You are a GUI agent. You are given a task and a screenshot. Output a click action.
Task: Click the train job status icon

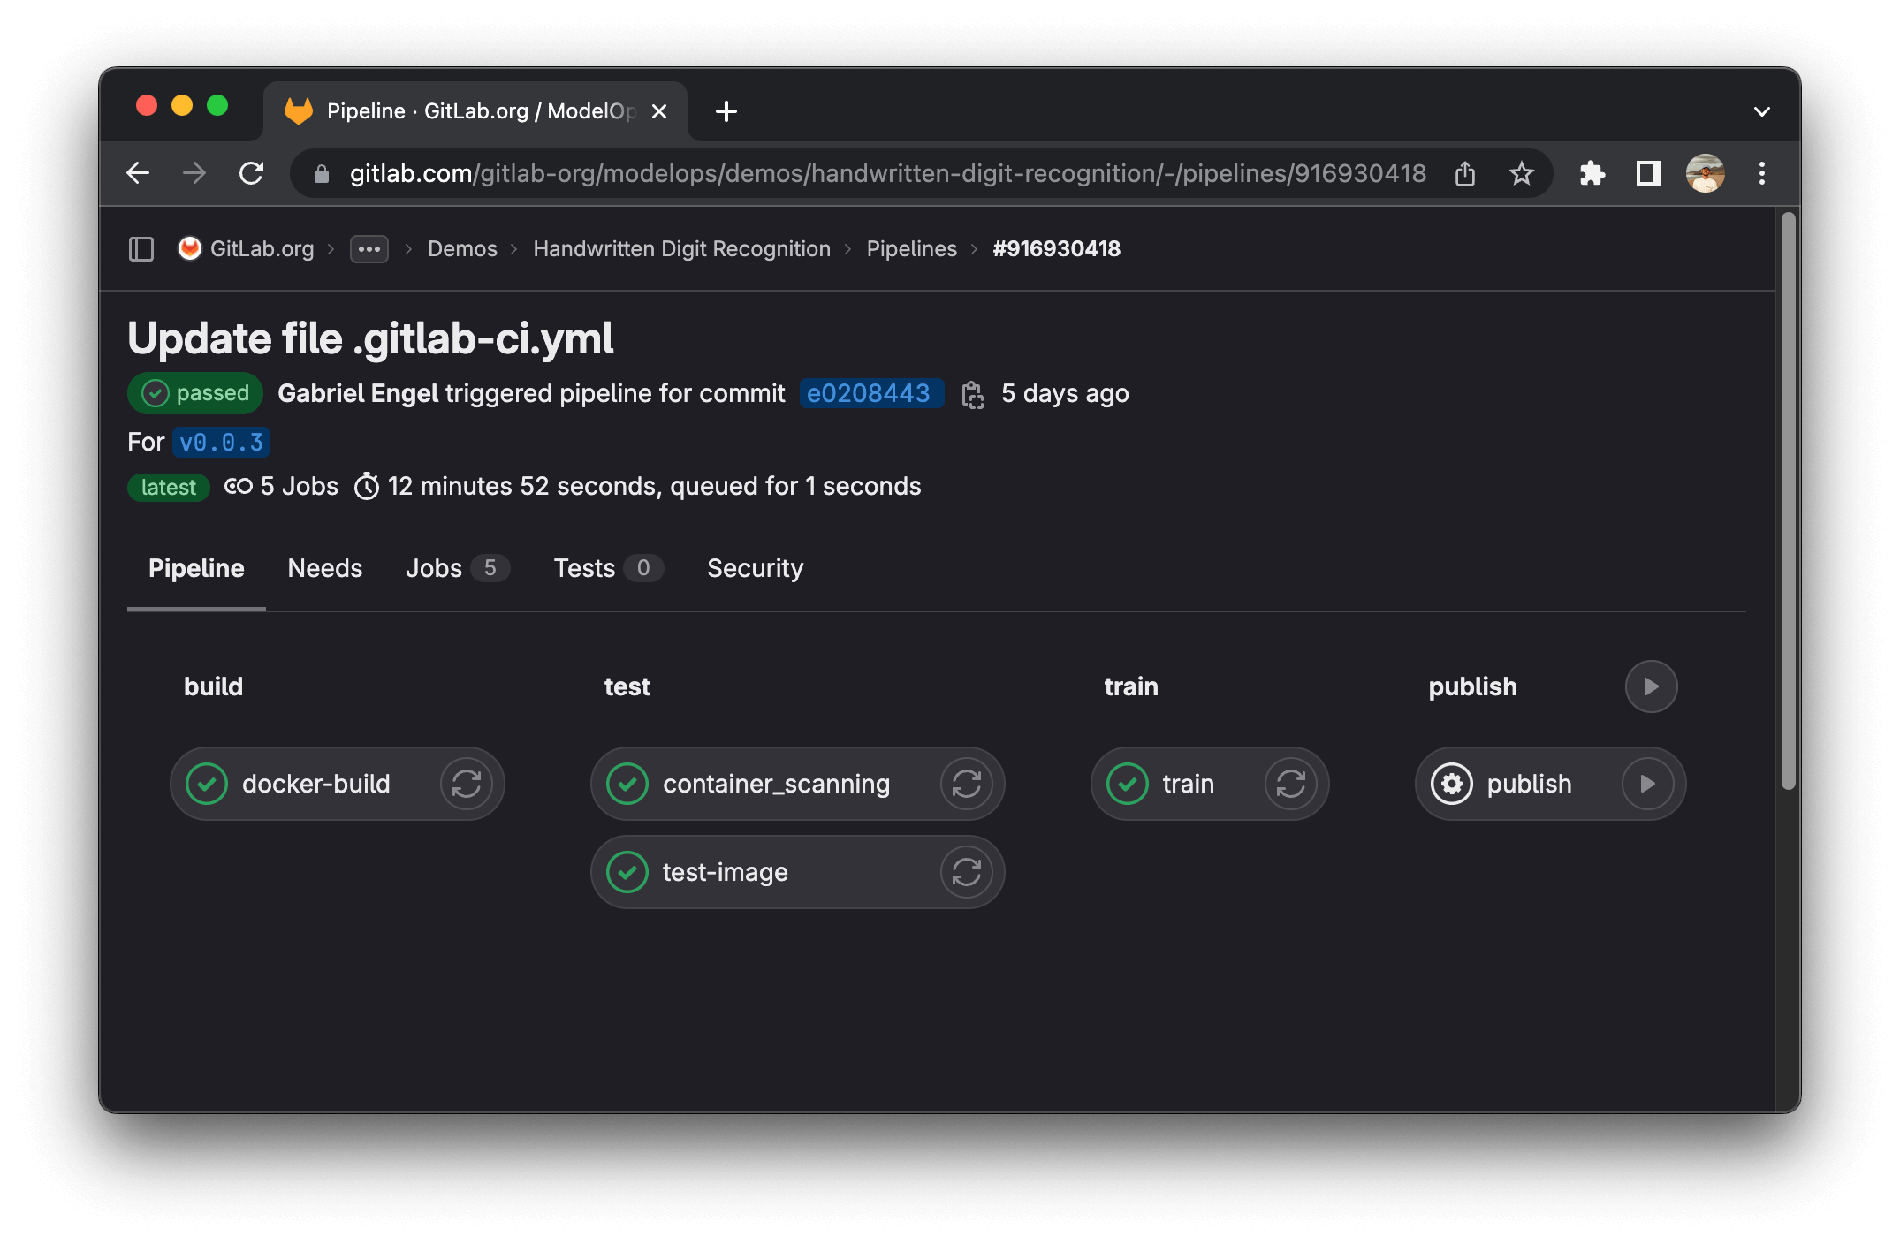pos(1127,784)
